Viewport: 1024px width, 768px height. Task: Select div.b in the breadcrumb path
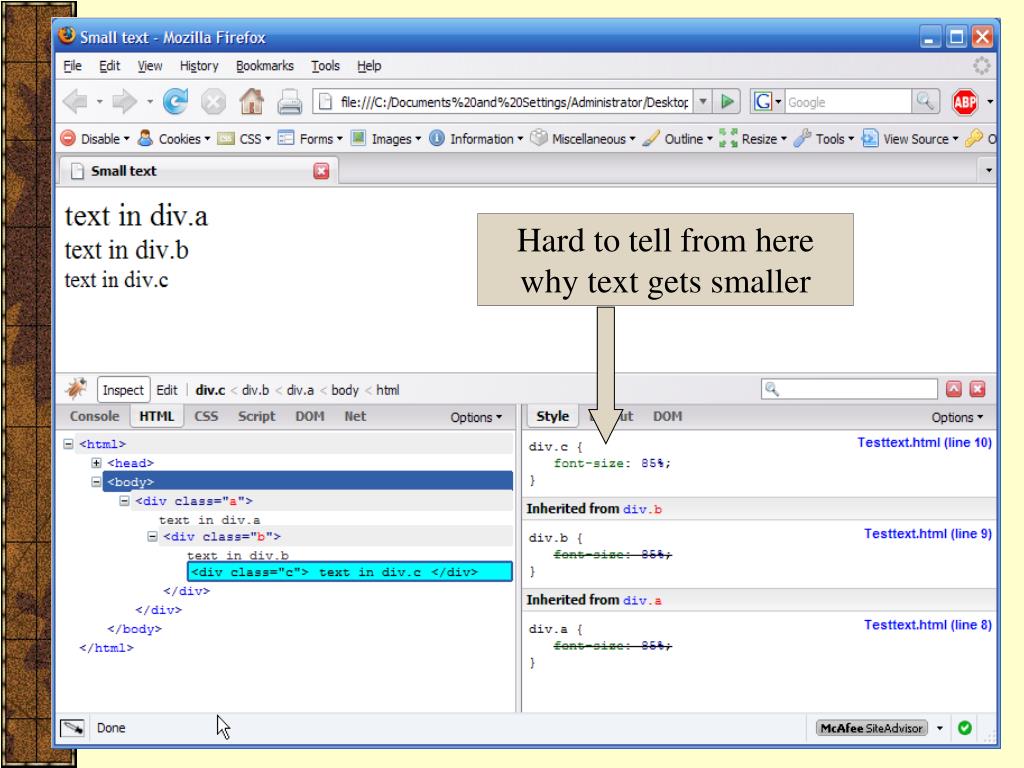pyautogui.click(x=255, y=390)
